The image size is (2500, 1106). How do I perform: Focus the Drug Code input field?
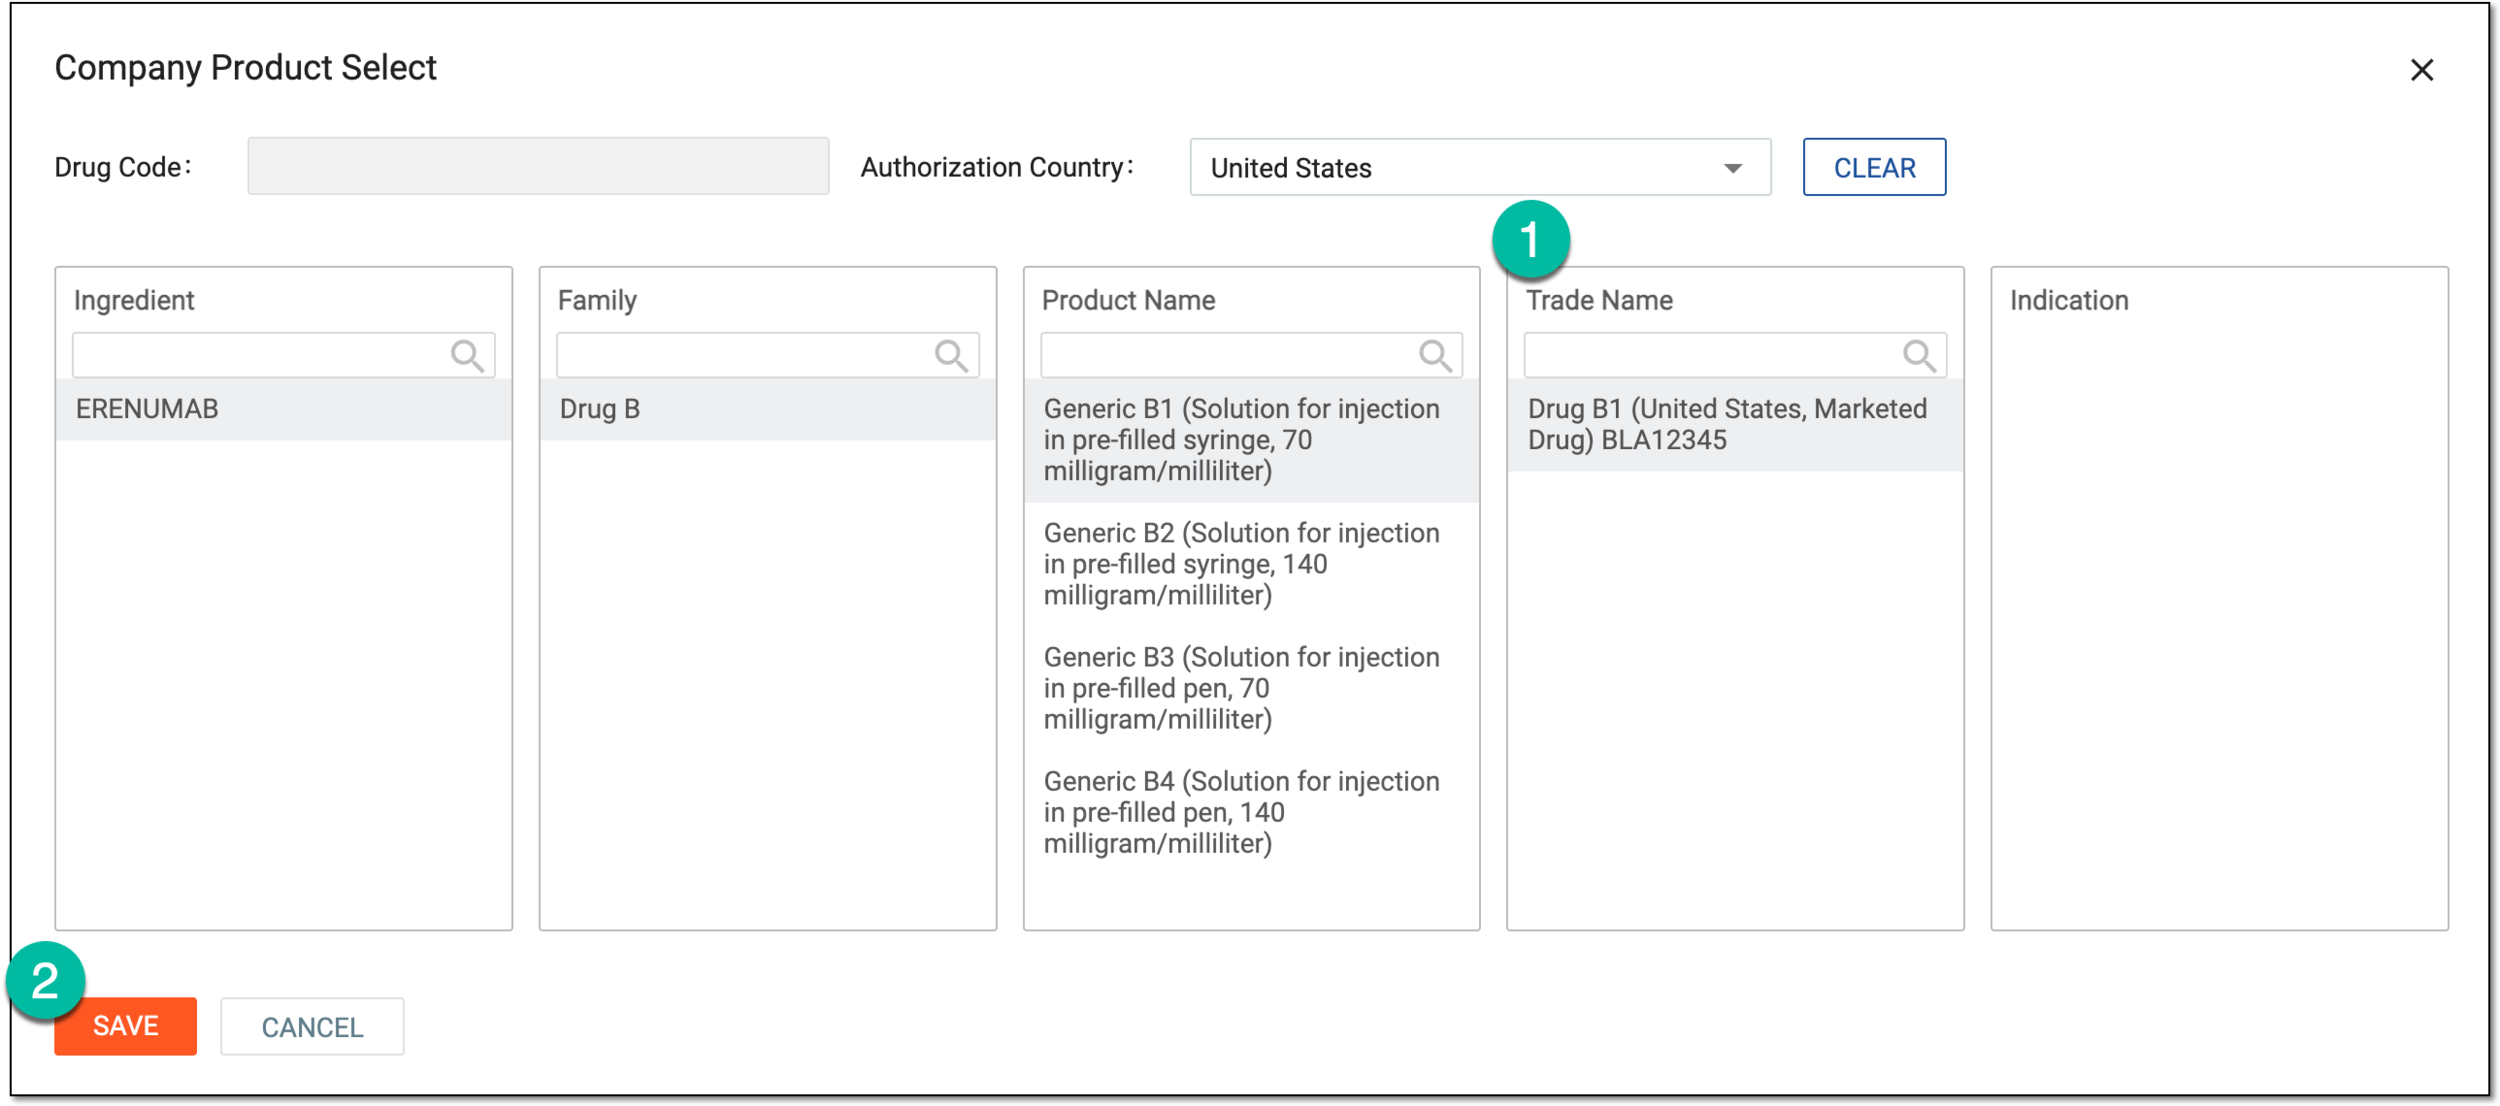click(x=538, y=166)
